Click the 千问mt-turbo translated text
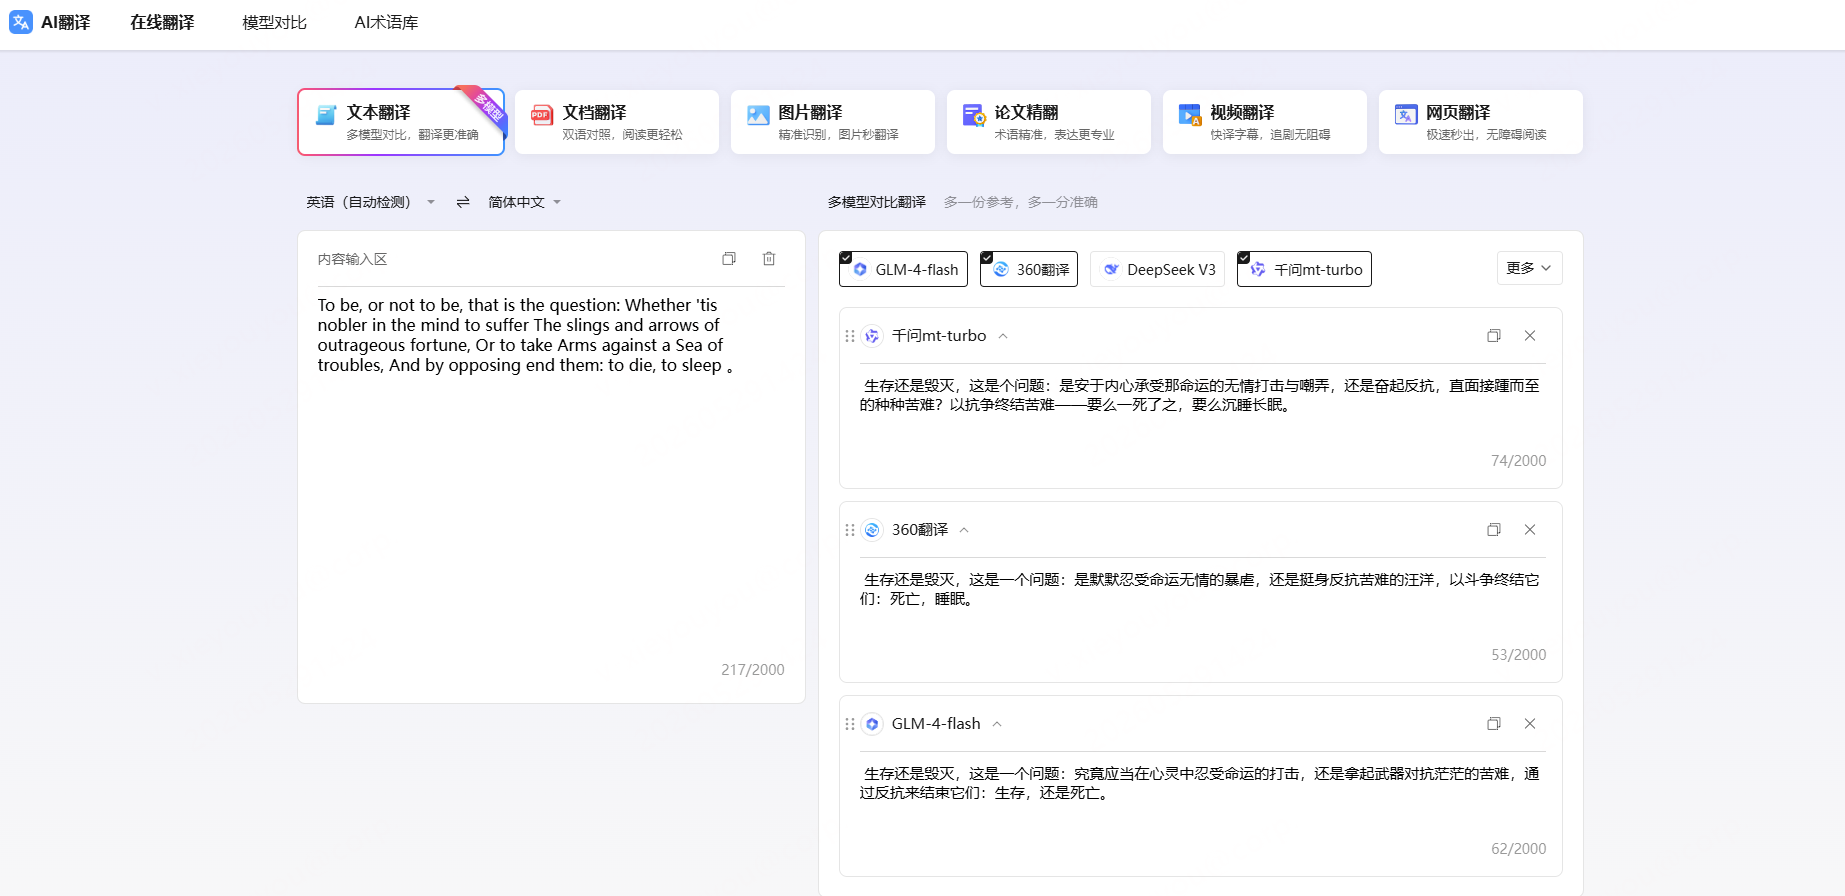 (x=1200, y=395)
